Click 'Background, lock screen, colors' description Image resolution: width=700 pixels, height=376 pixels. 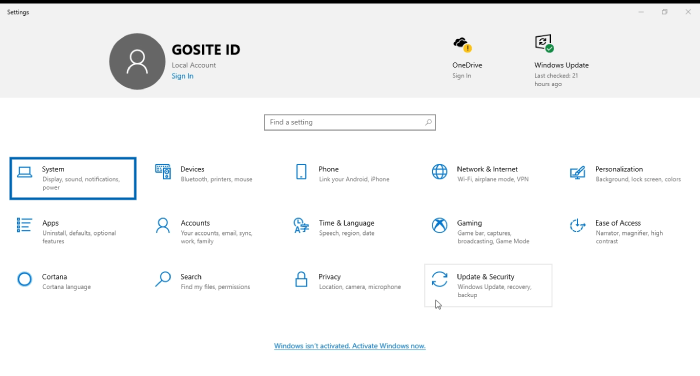[638, 180]
